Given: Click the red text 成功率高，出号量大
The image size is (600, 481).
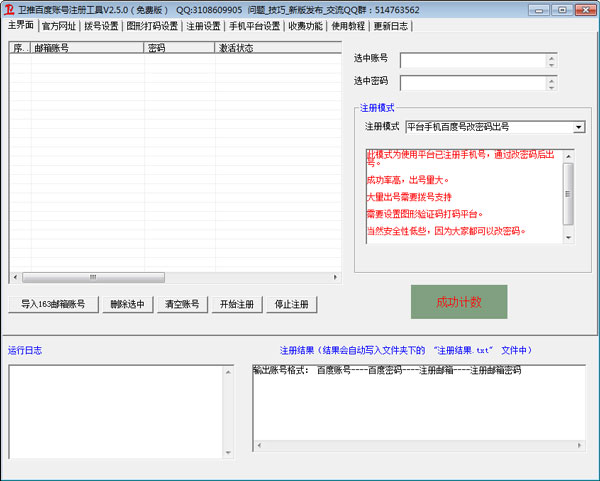Looking at the screenshot, I should (408, 180).
